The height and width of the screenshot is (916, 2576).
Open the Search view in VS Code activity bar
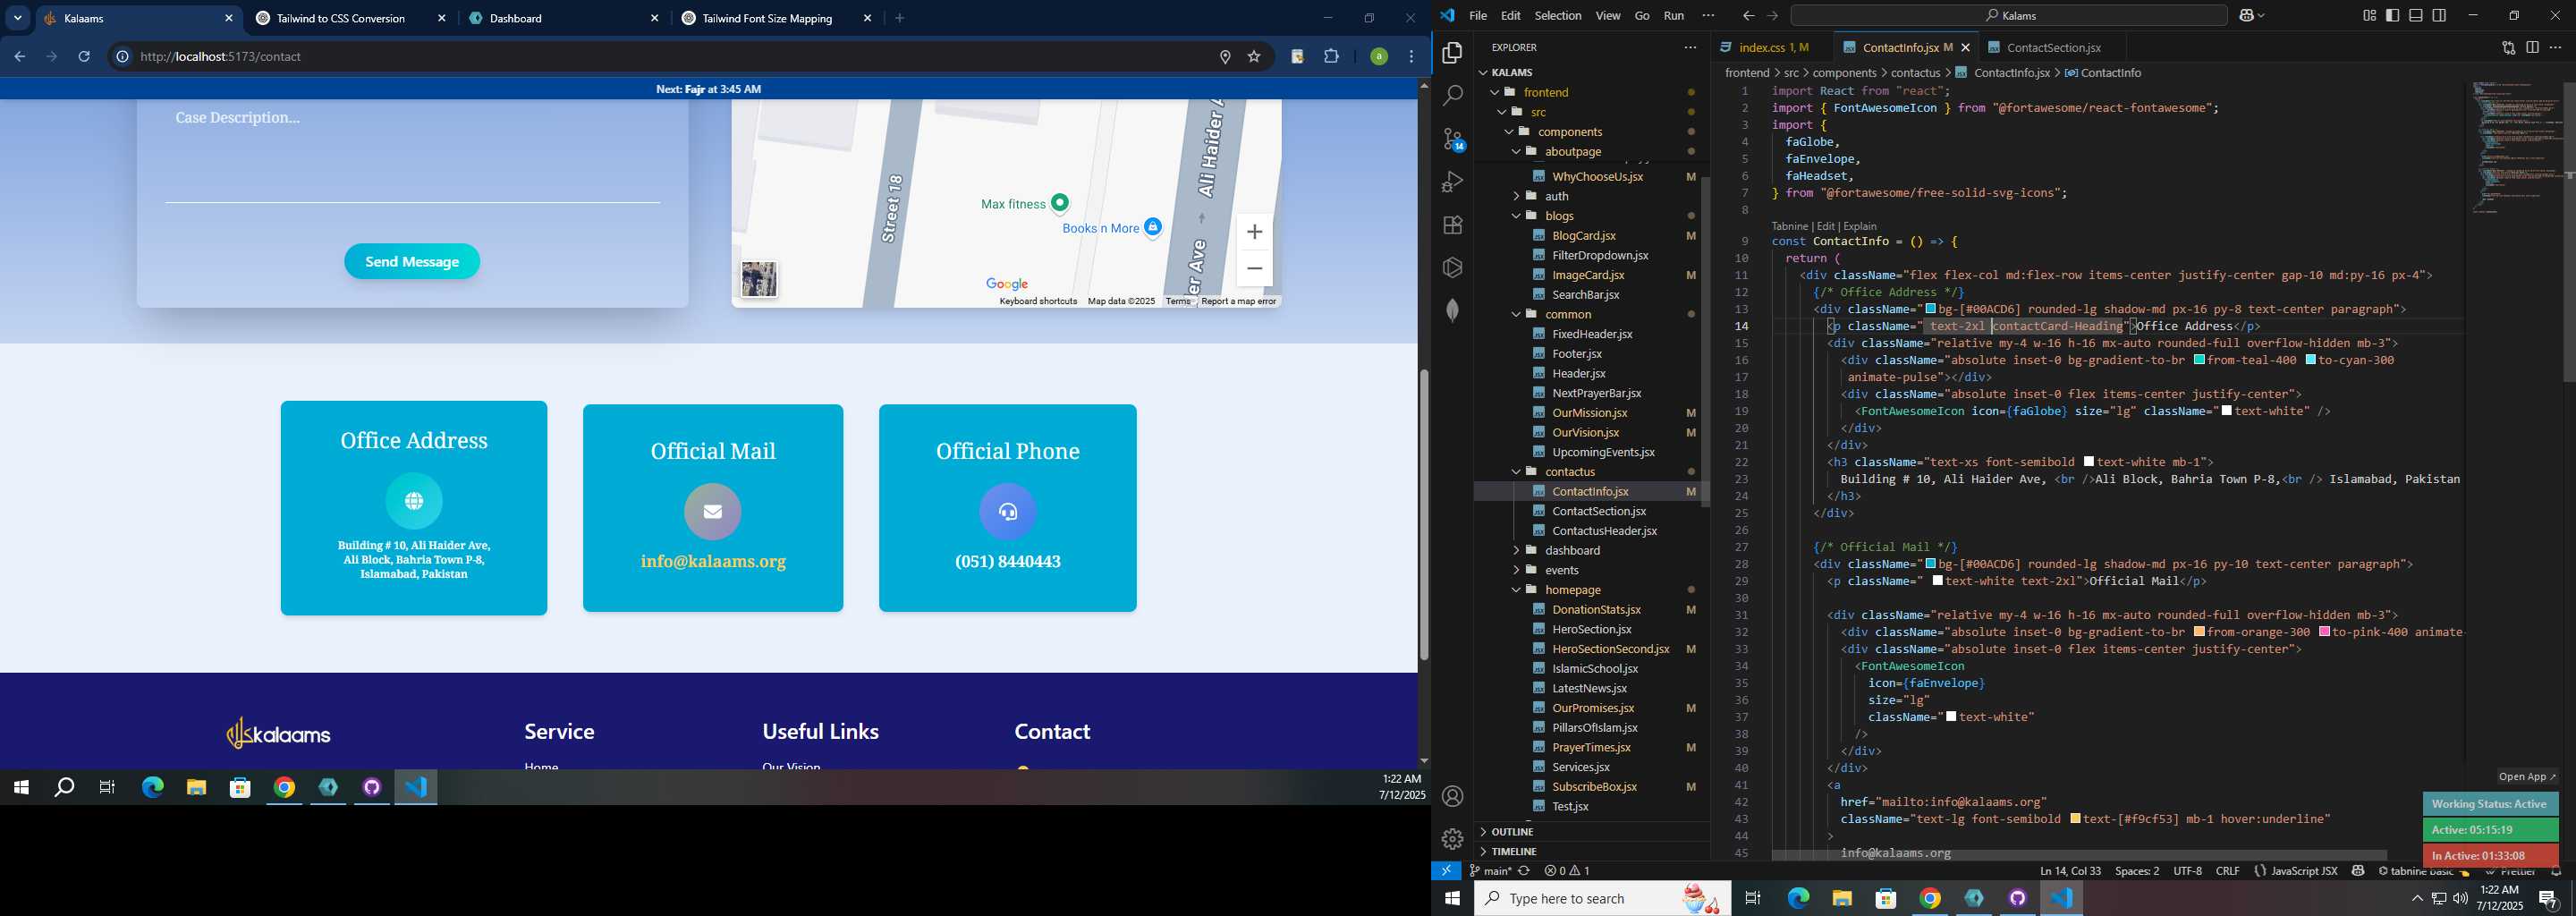coord(1453,96)
